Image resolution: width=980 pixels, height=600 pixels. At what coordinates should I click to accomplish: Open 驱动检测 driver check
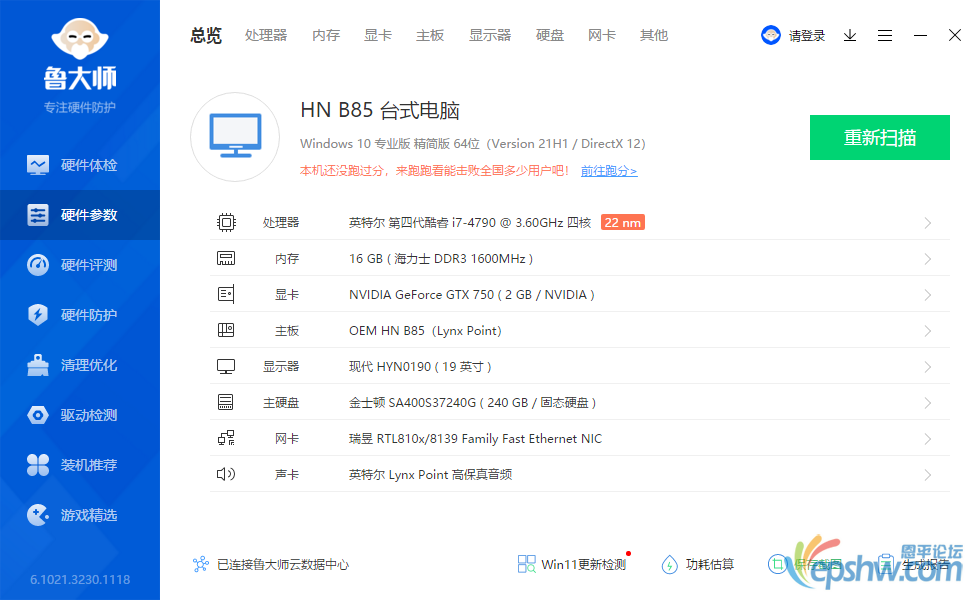coord(80,415)
